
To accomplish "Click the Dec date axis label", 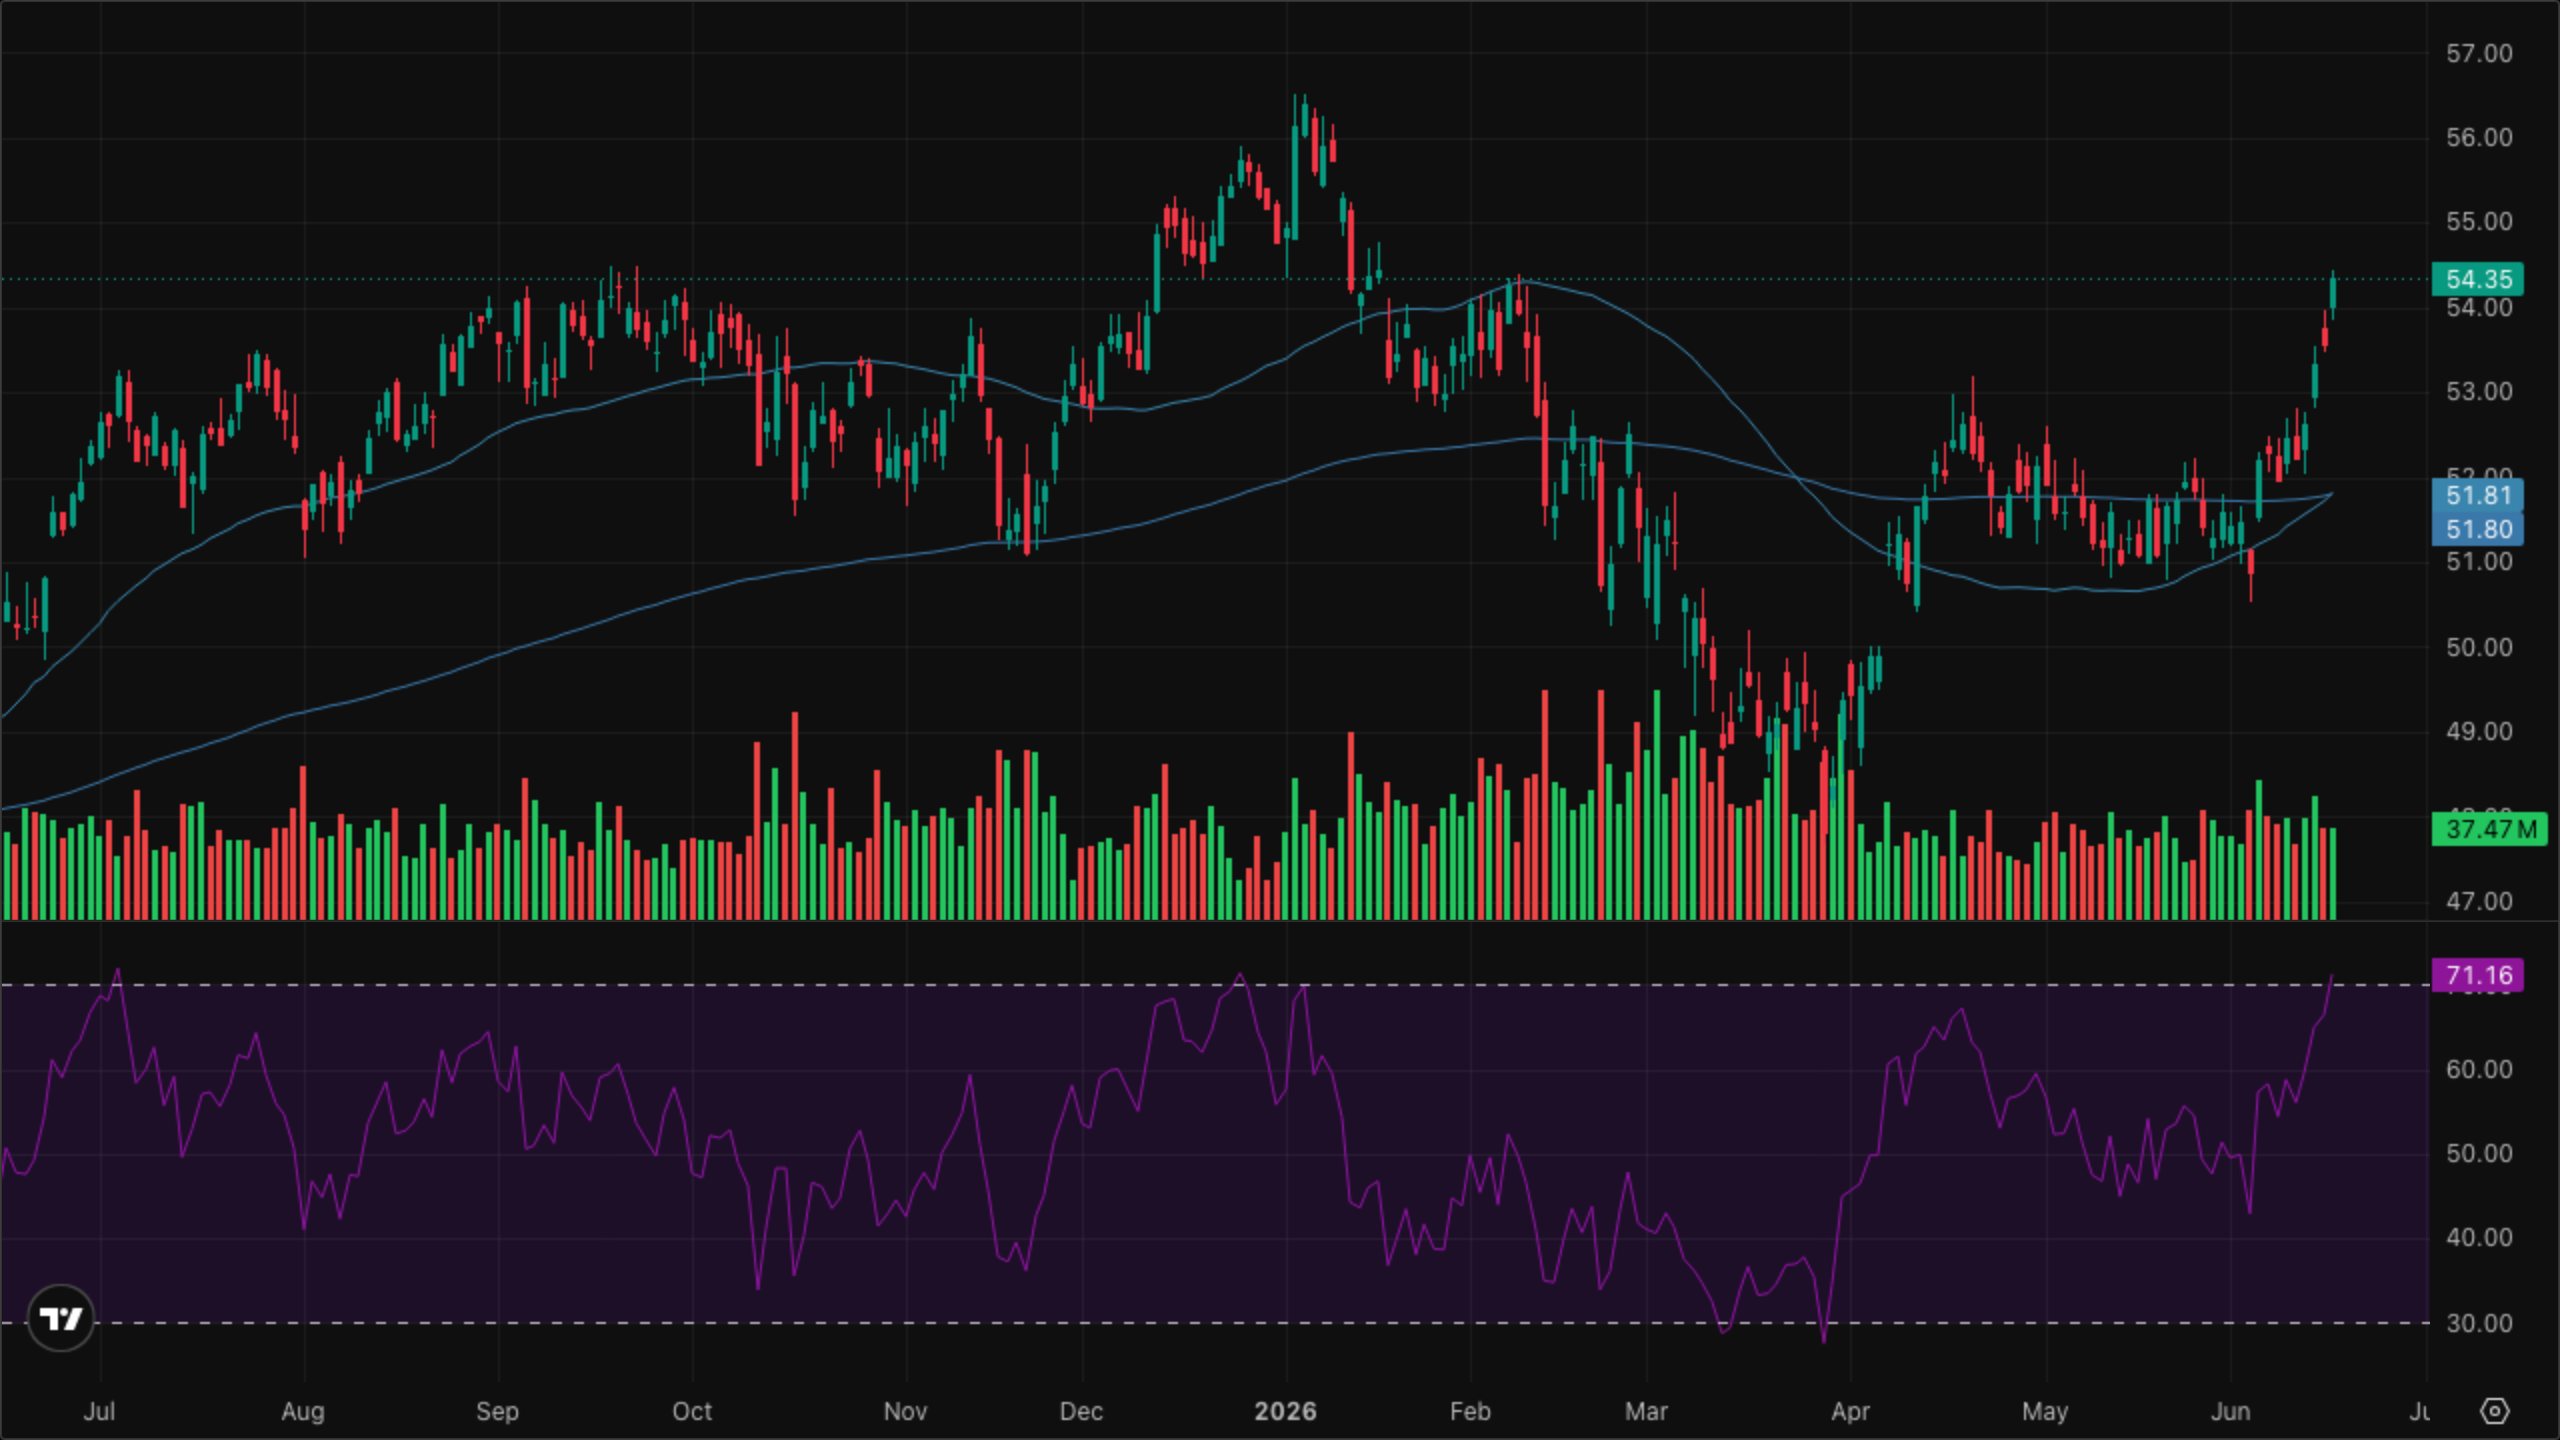I will point(1081,1411).
